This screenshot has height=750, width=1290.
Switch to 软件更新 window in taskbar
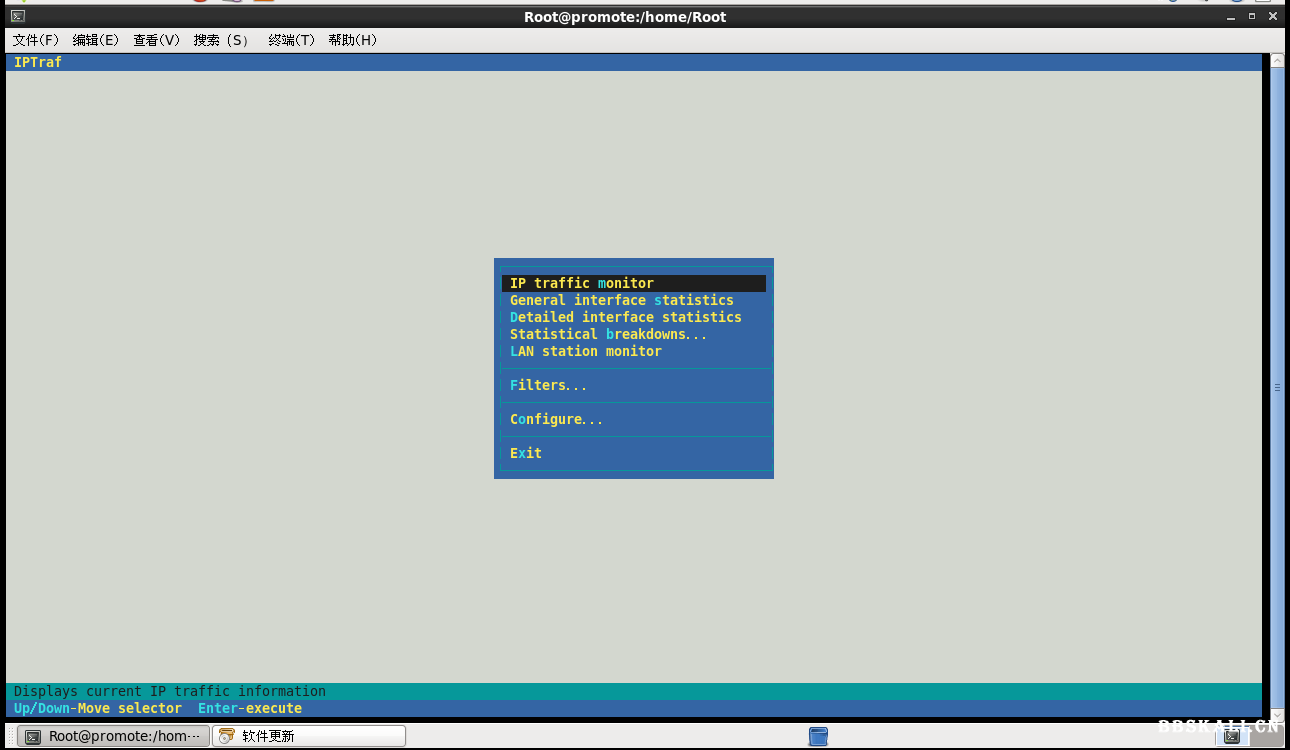[308, 736]
